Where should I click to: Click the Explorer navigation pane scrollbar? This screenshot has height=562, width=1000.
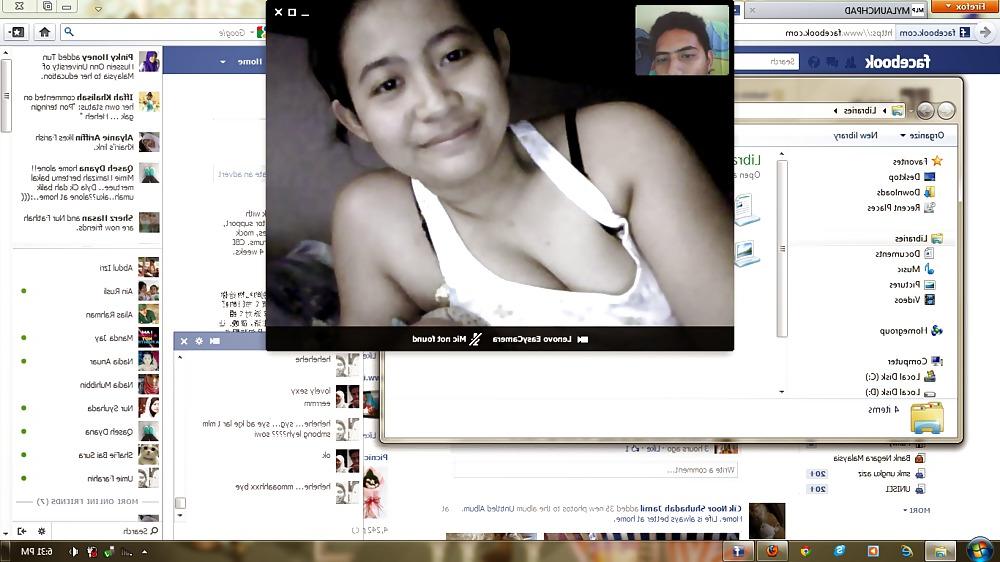pyautogui.click(x=782, y=249)
